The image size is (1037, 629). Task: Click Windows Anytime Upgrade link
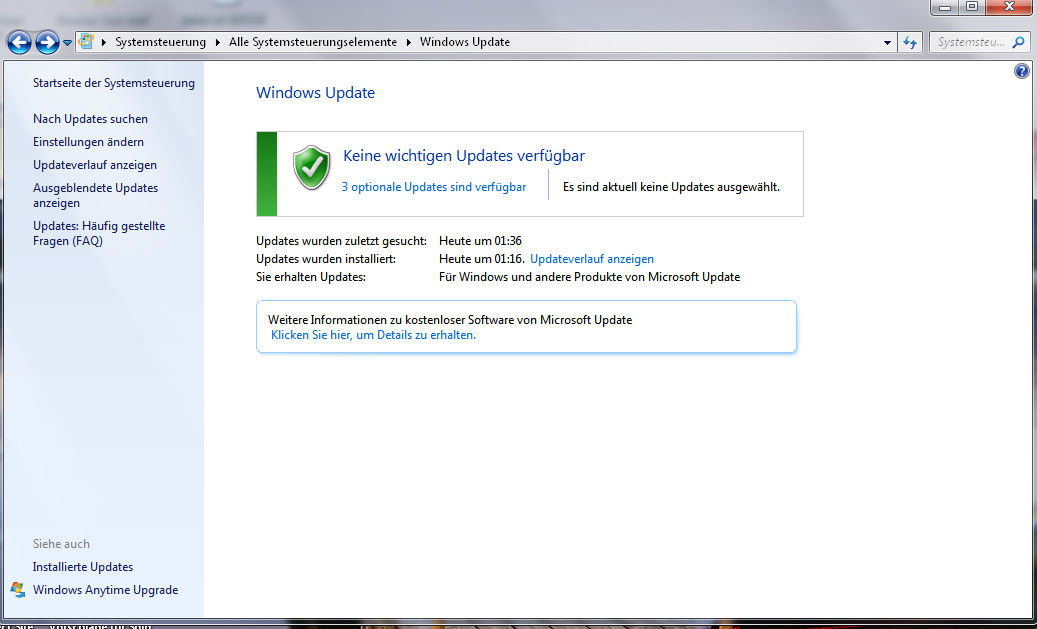pos(106,590)
